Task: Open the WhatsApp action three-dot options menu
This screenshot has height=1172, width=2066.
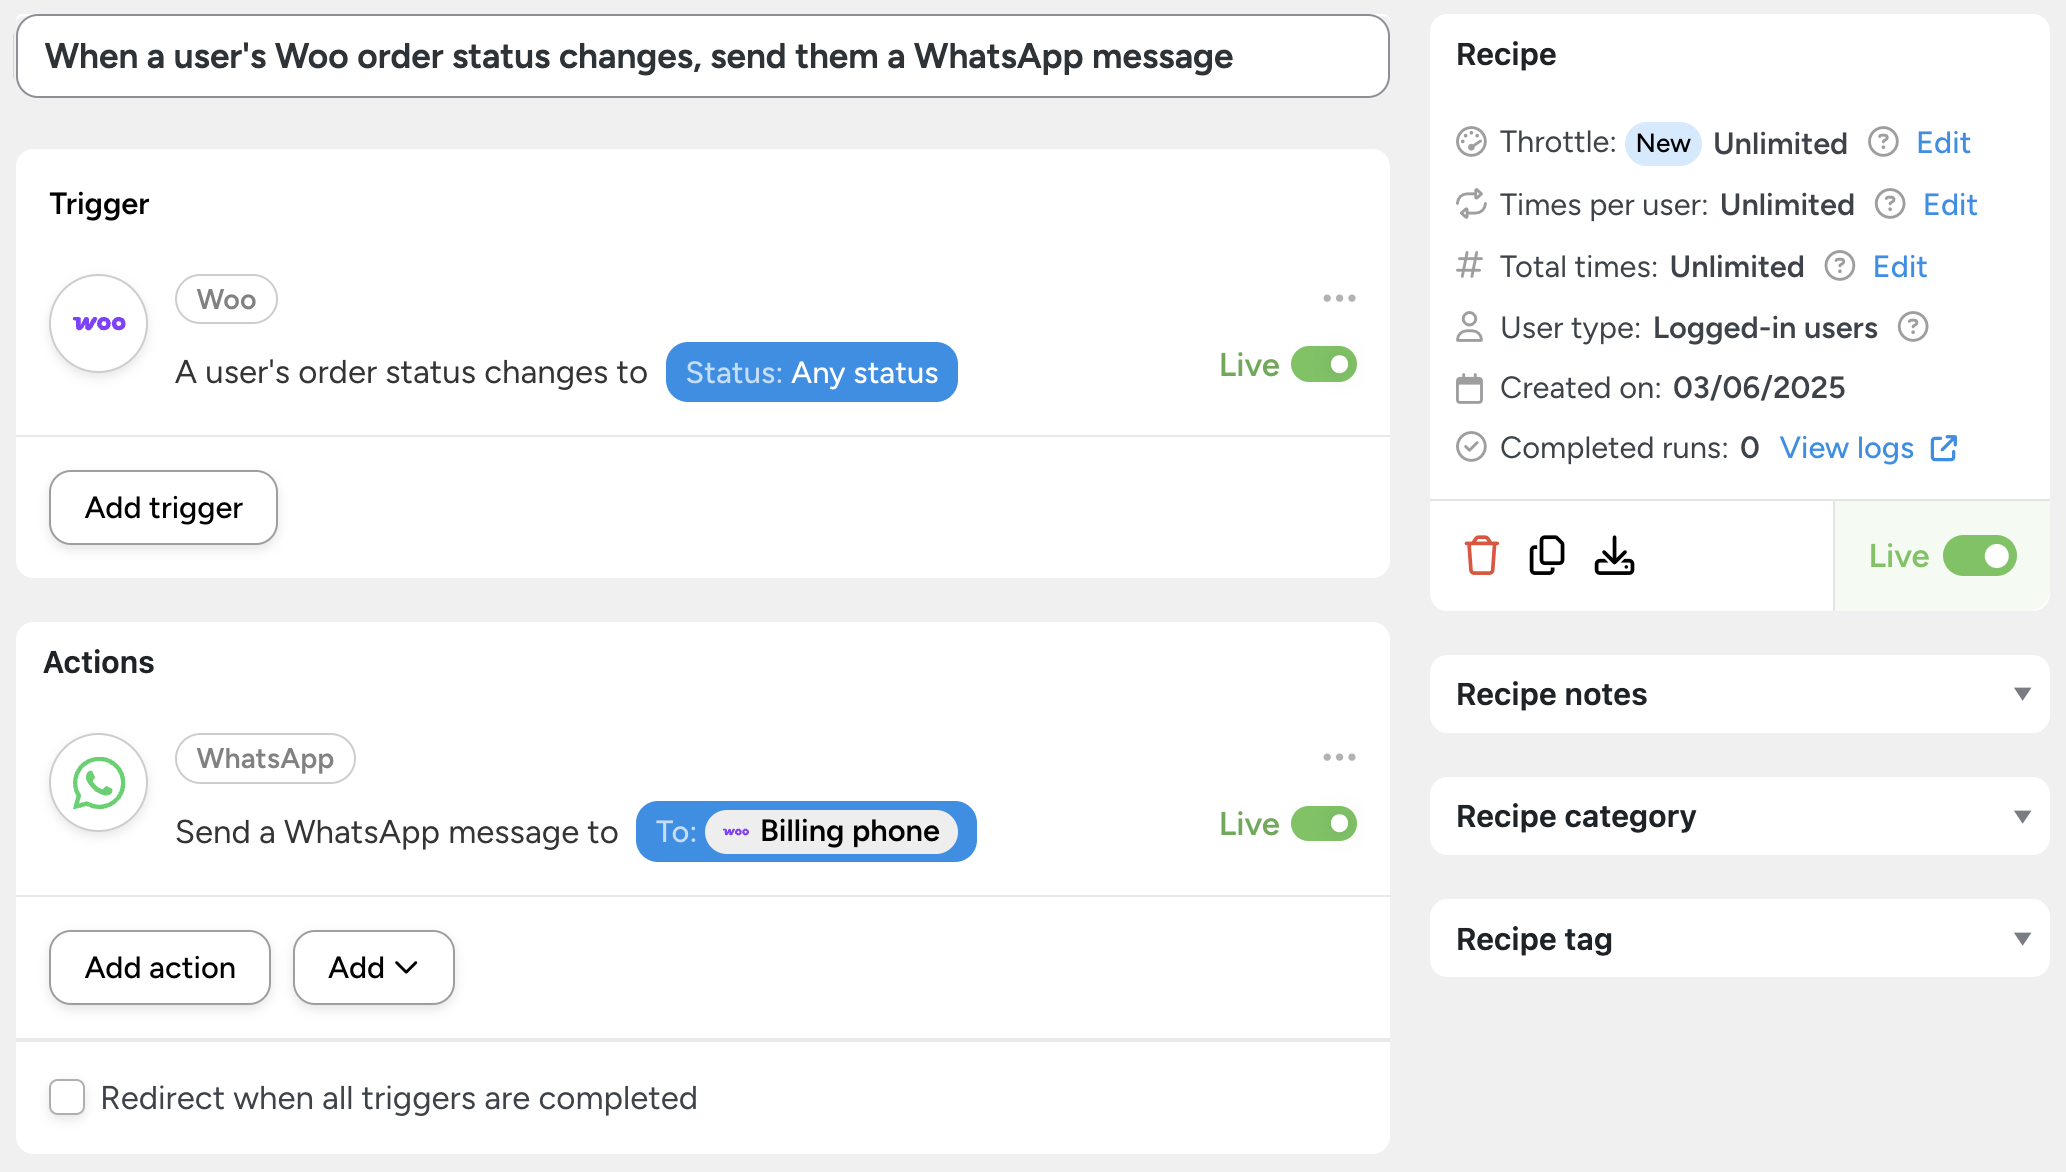Action: 1339,757
